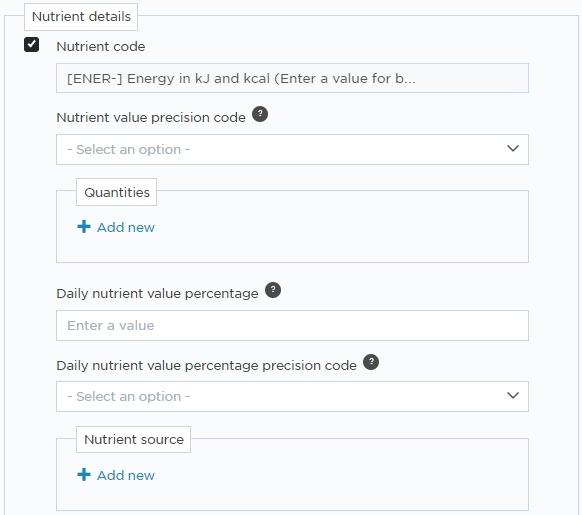Open help for Nutrient value precision code
The height and width of the screenshot is (515, 582).
click(x=260, y=114)
